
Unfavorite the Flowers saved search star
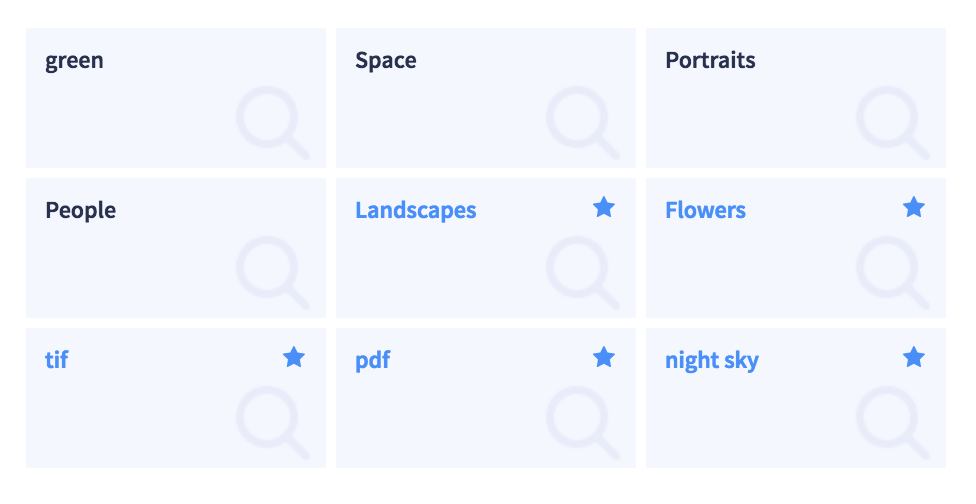tap(914, 207)
